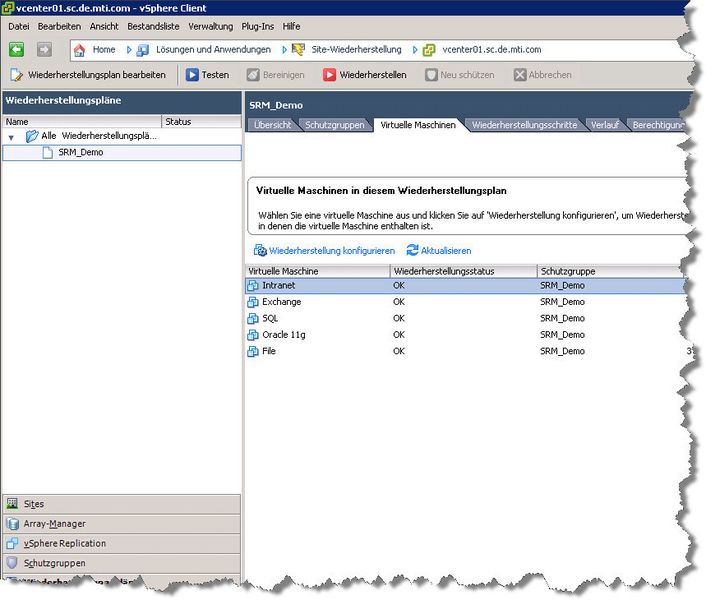Open the Hilfe menu
This screenshot has width=706, height=600.
click(x=291, y=27)
